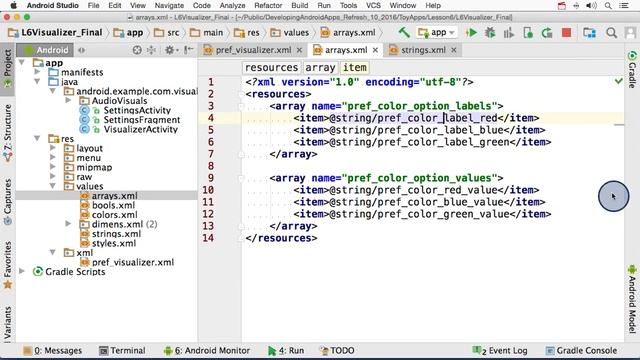
Task: Click the green check inspection indicator
Action: click(x=619, y=81)
